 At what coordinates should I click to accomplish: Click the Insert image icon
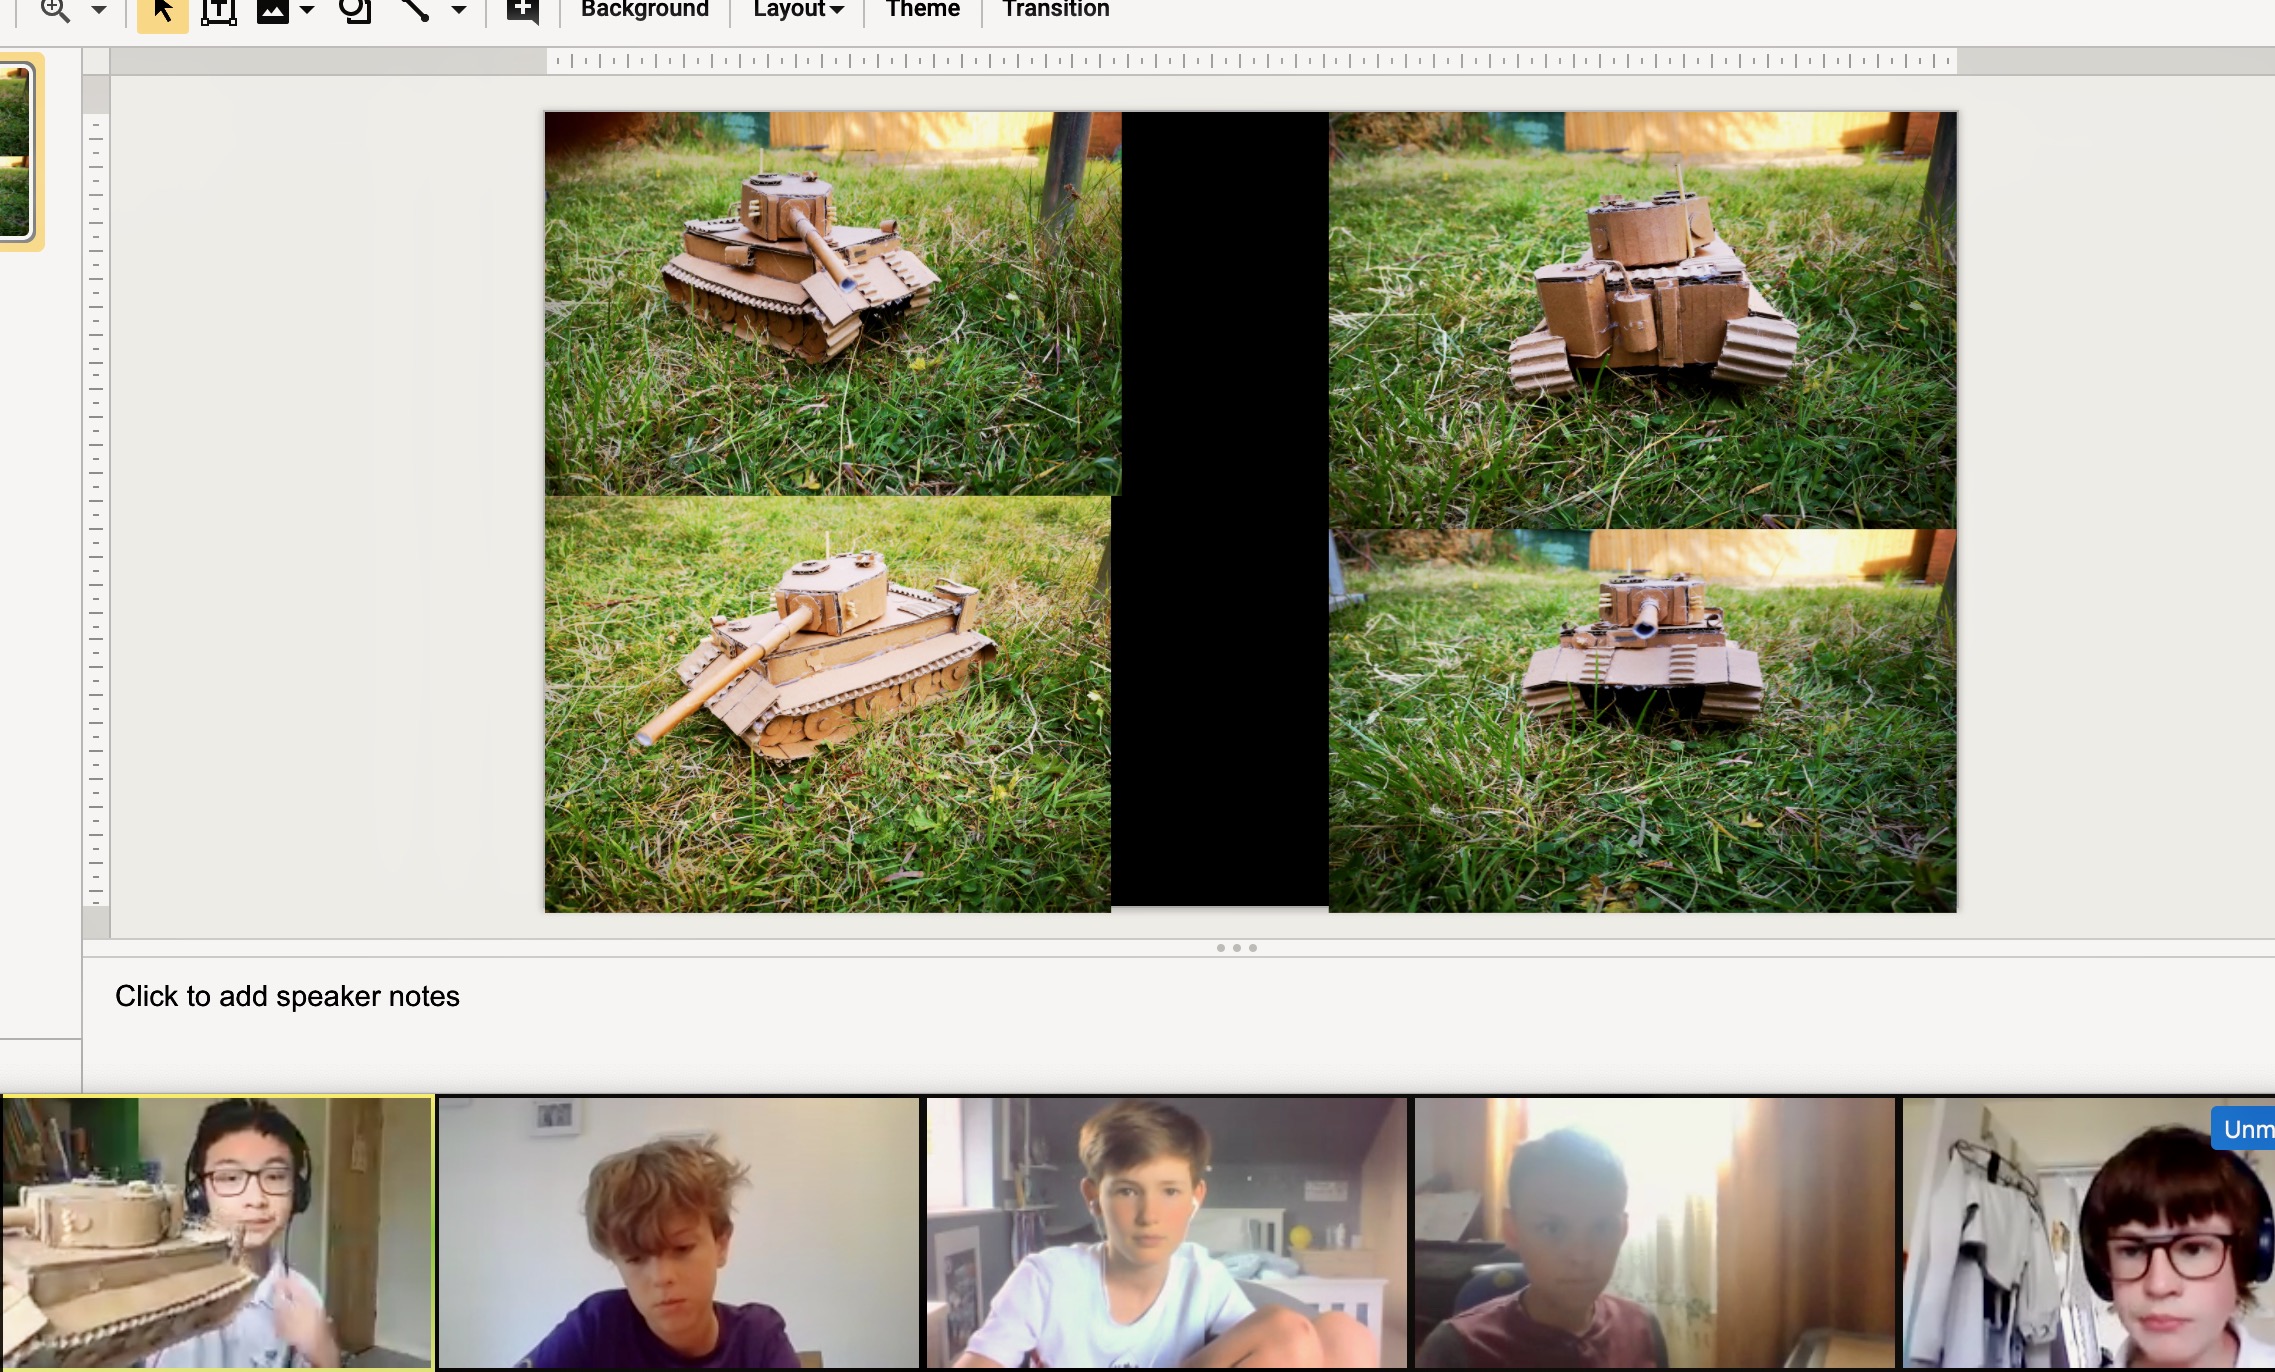pyautogui.click(x=273, y=10)
